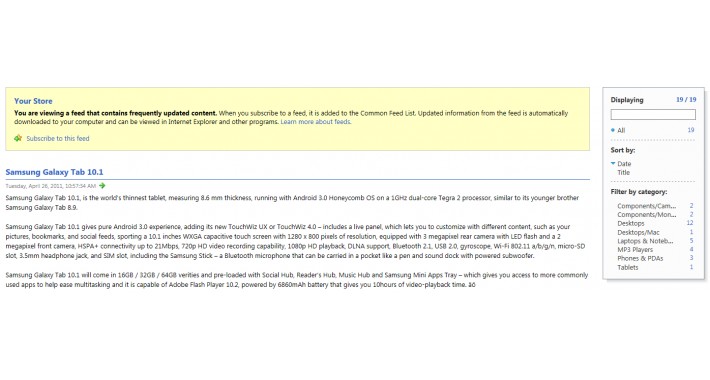Open Learn more about feeds link
Image resolution: width=710 pixels, height=380 pixels.
[x=316, y=122]
